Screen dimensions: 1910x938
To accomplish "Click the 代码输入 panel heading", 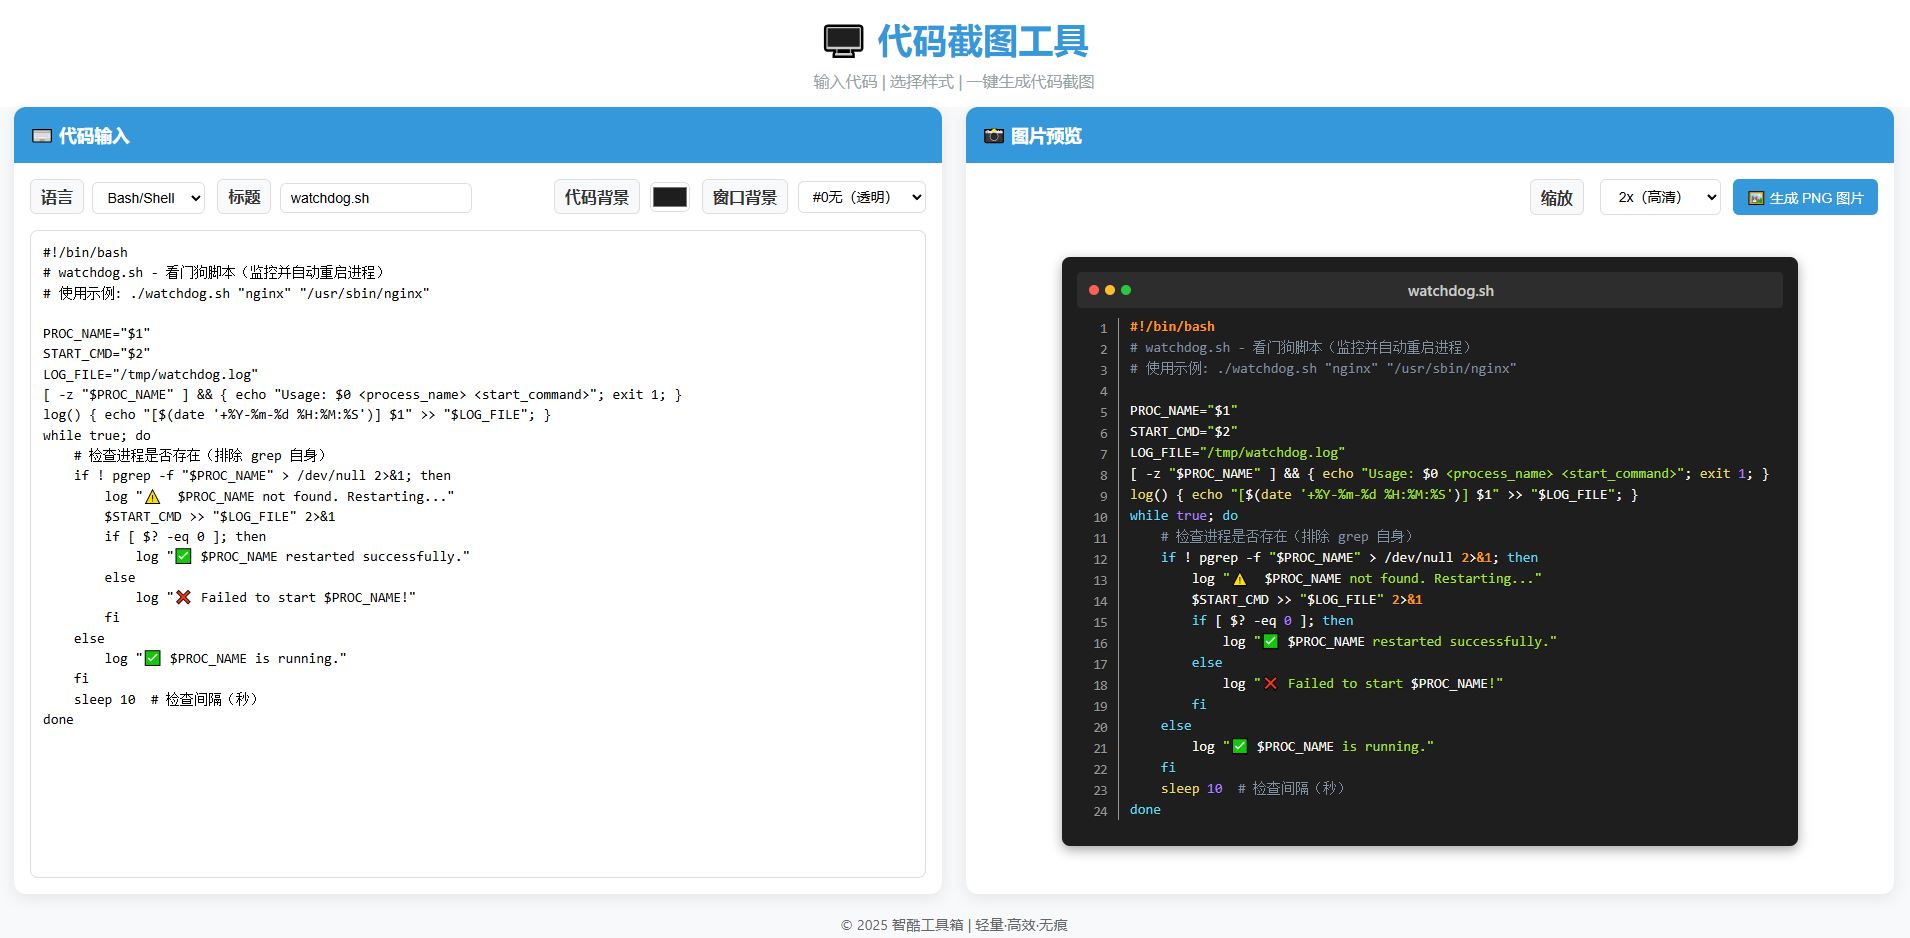I will 94,136.
